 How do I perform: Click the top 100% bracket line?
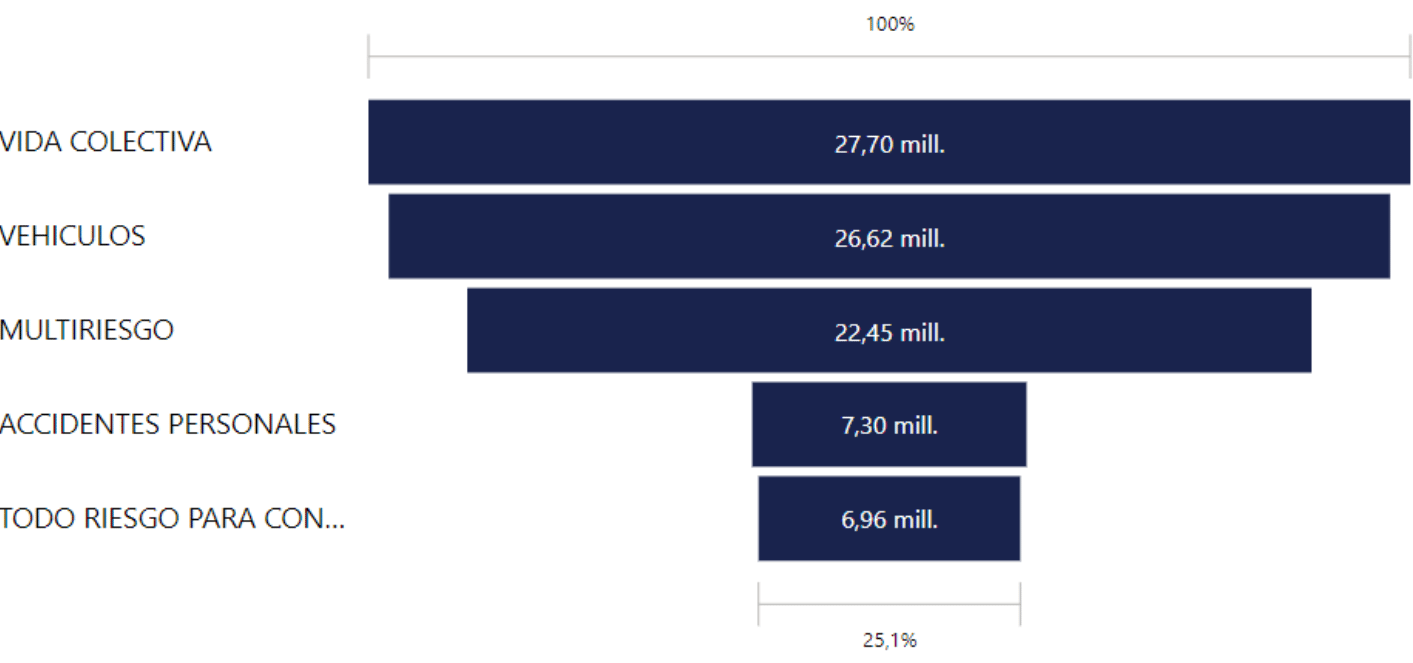889,57
